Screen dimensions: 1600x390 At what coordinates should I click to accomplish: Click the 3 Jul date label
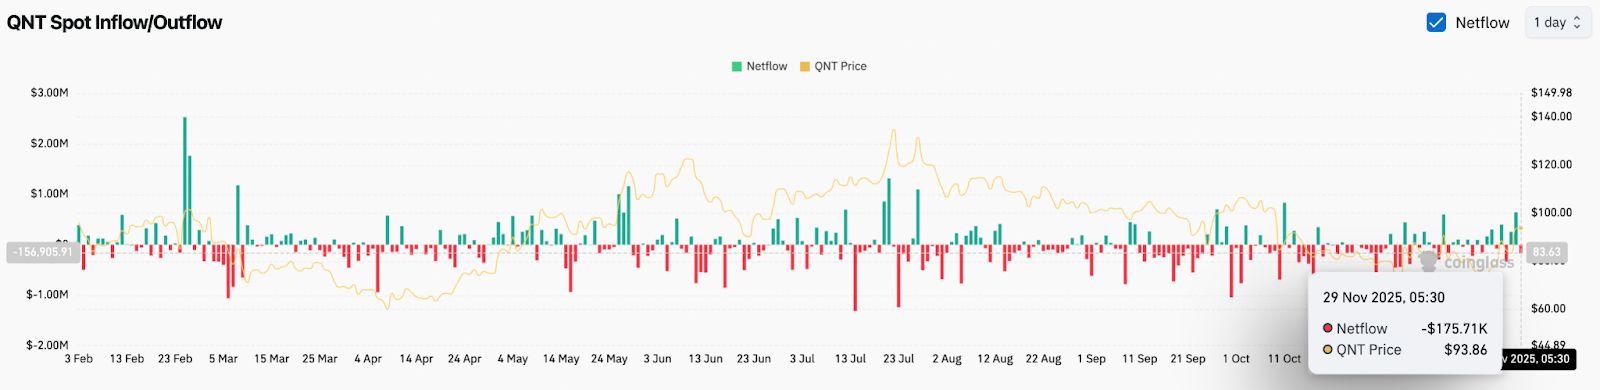[x=802, y=359]
